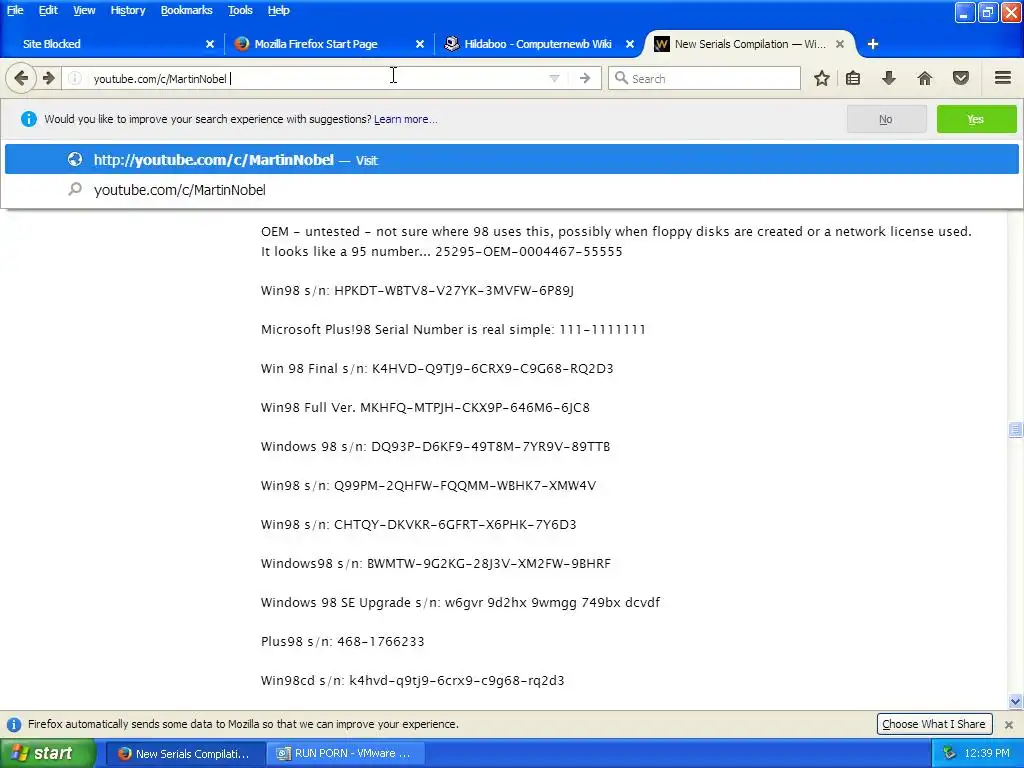Open the Downloads arrow icon
Image resolution: width=1024 pixels, height=768 pixels.
[888, 78]
